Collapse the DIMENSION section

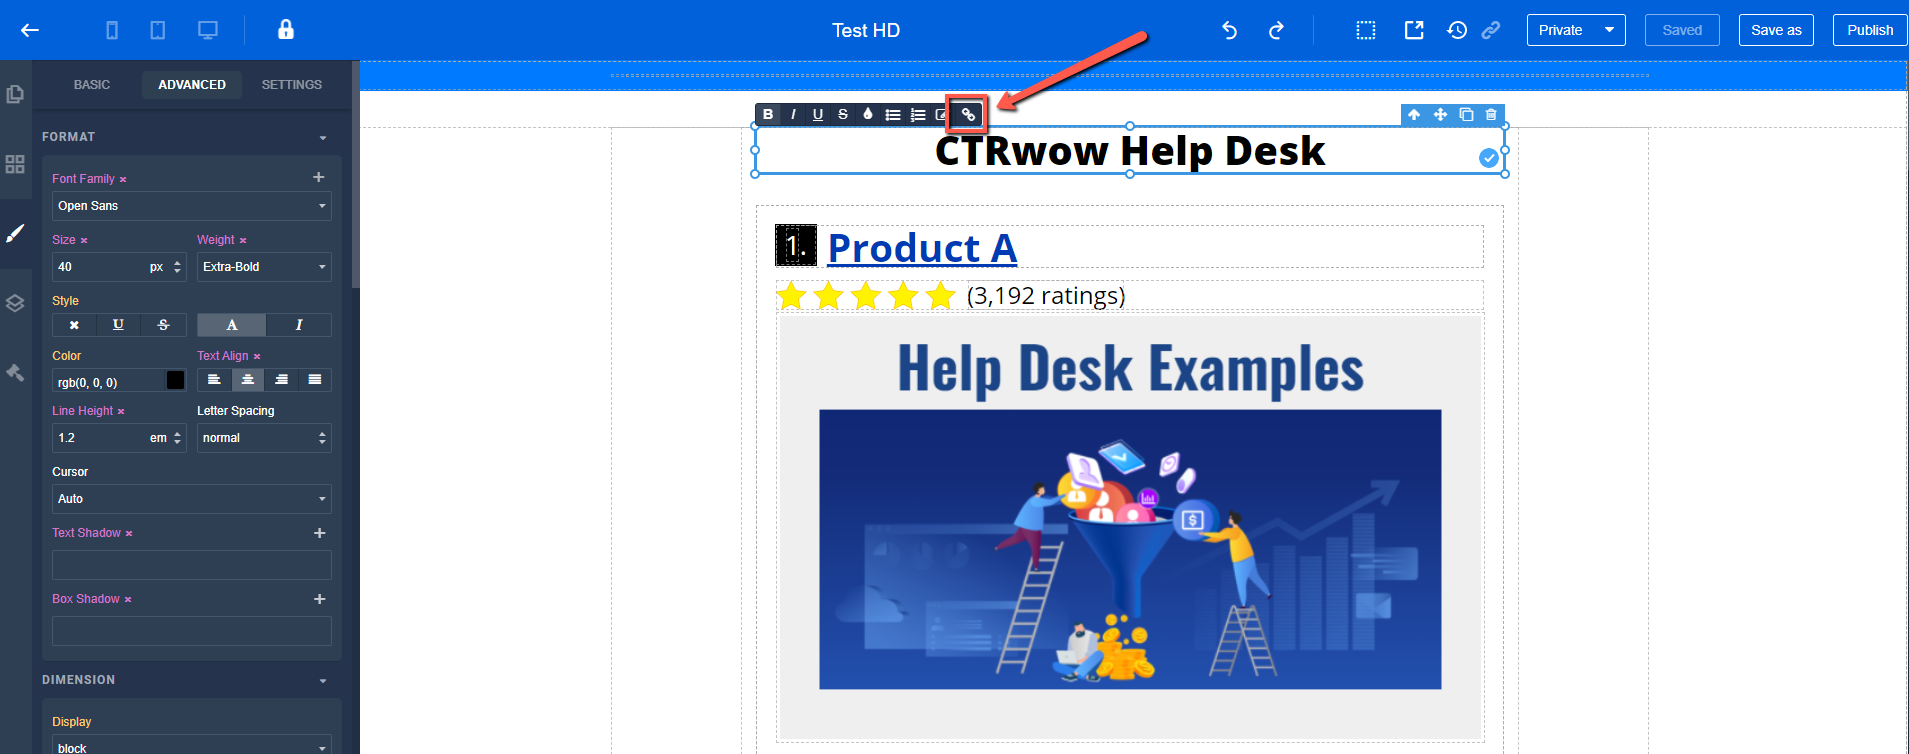[x=323, y=681]
